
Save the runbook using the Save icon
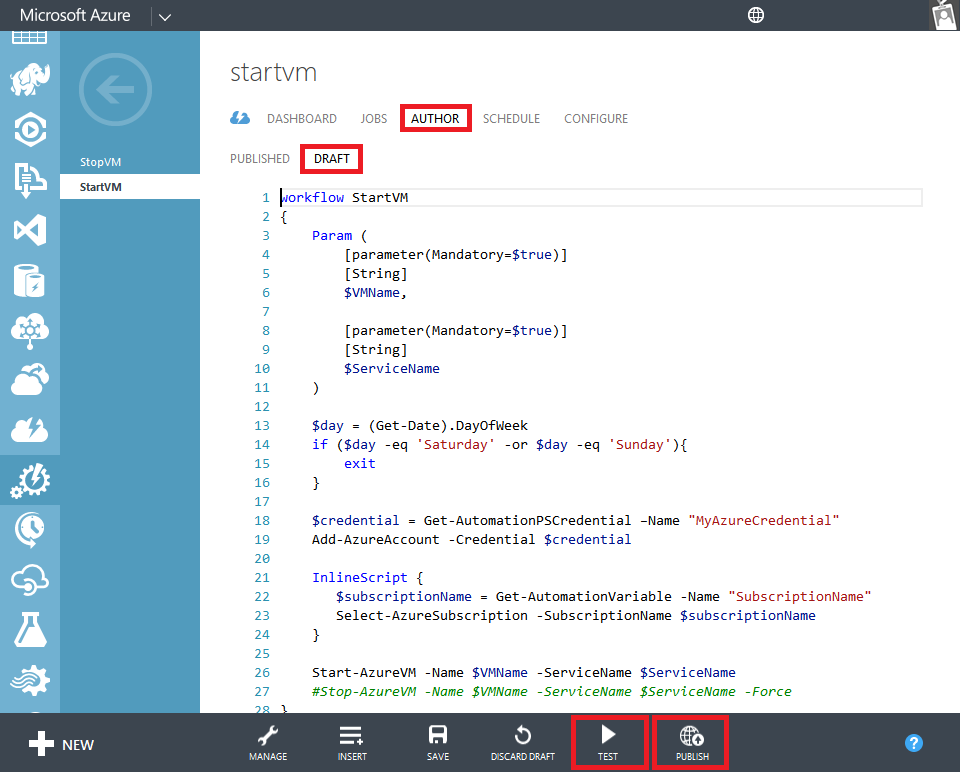click(x=437, y=742)
